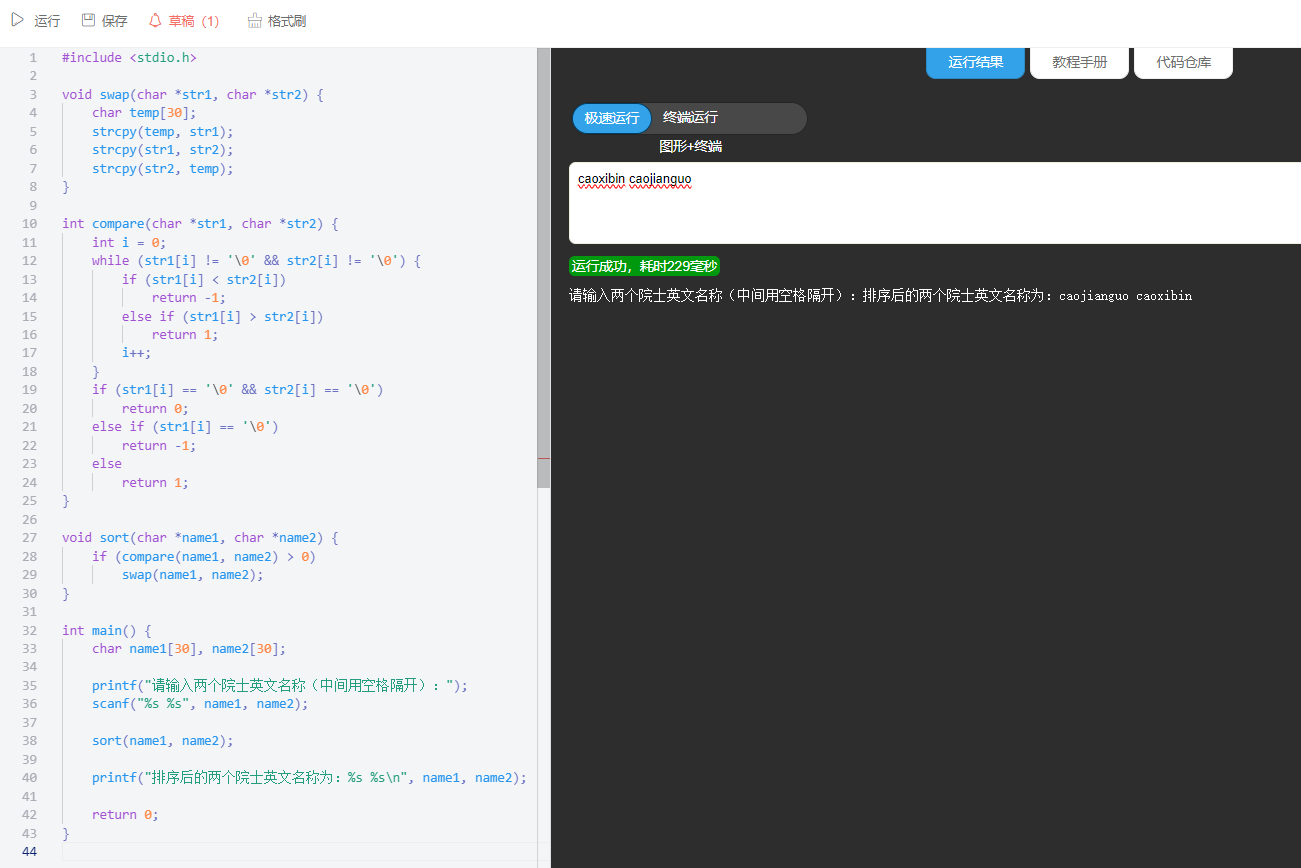1301x868 pixels.
Task: Choose the 图形+终端 option
Action: pyautogui.click(x=690, y=146)
